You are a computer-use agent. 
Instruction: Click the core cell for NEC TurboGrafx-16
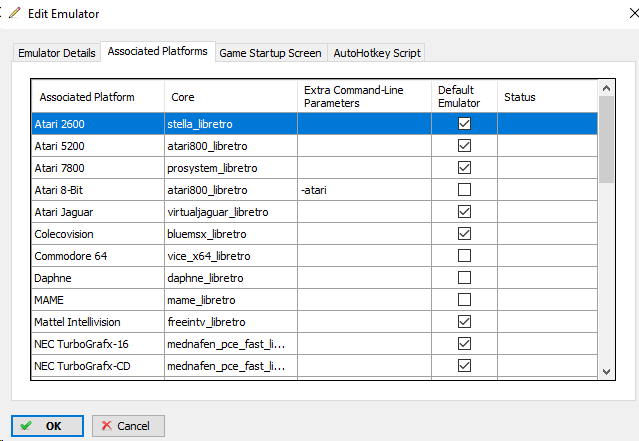pos(231,344)
